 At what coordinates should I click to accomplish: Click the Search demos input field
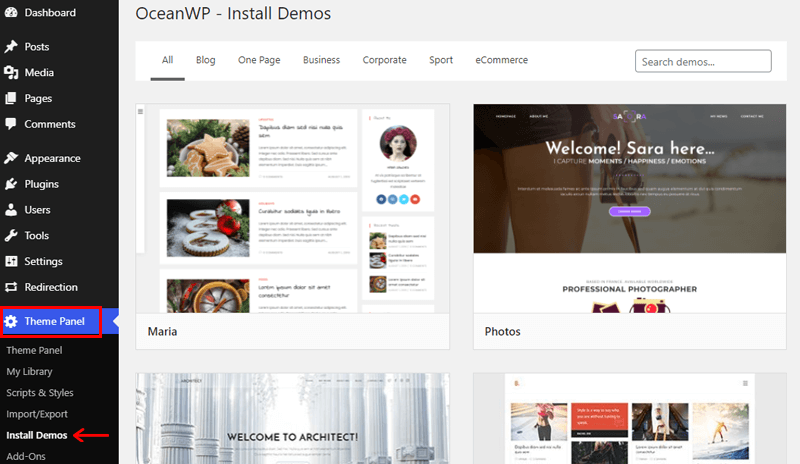coord(703,61)
